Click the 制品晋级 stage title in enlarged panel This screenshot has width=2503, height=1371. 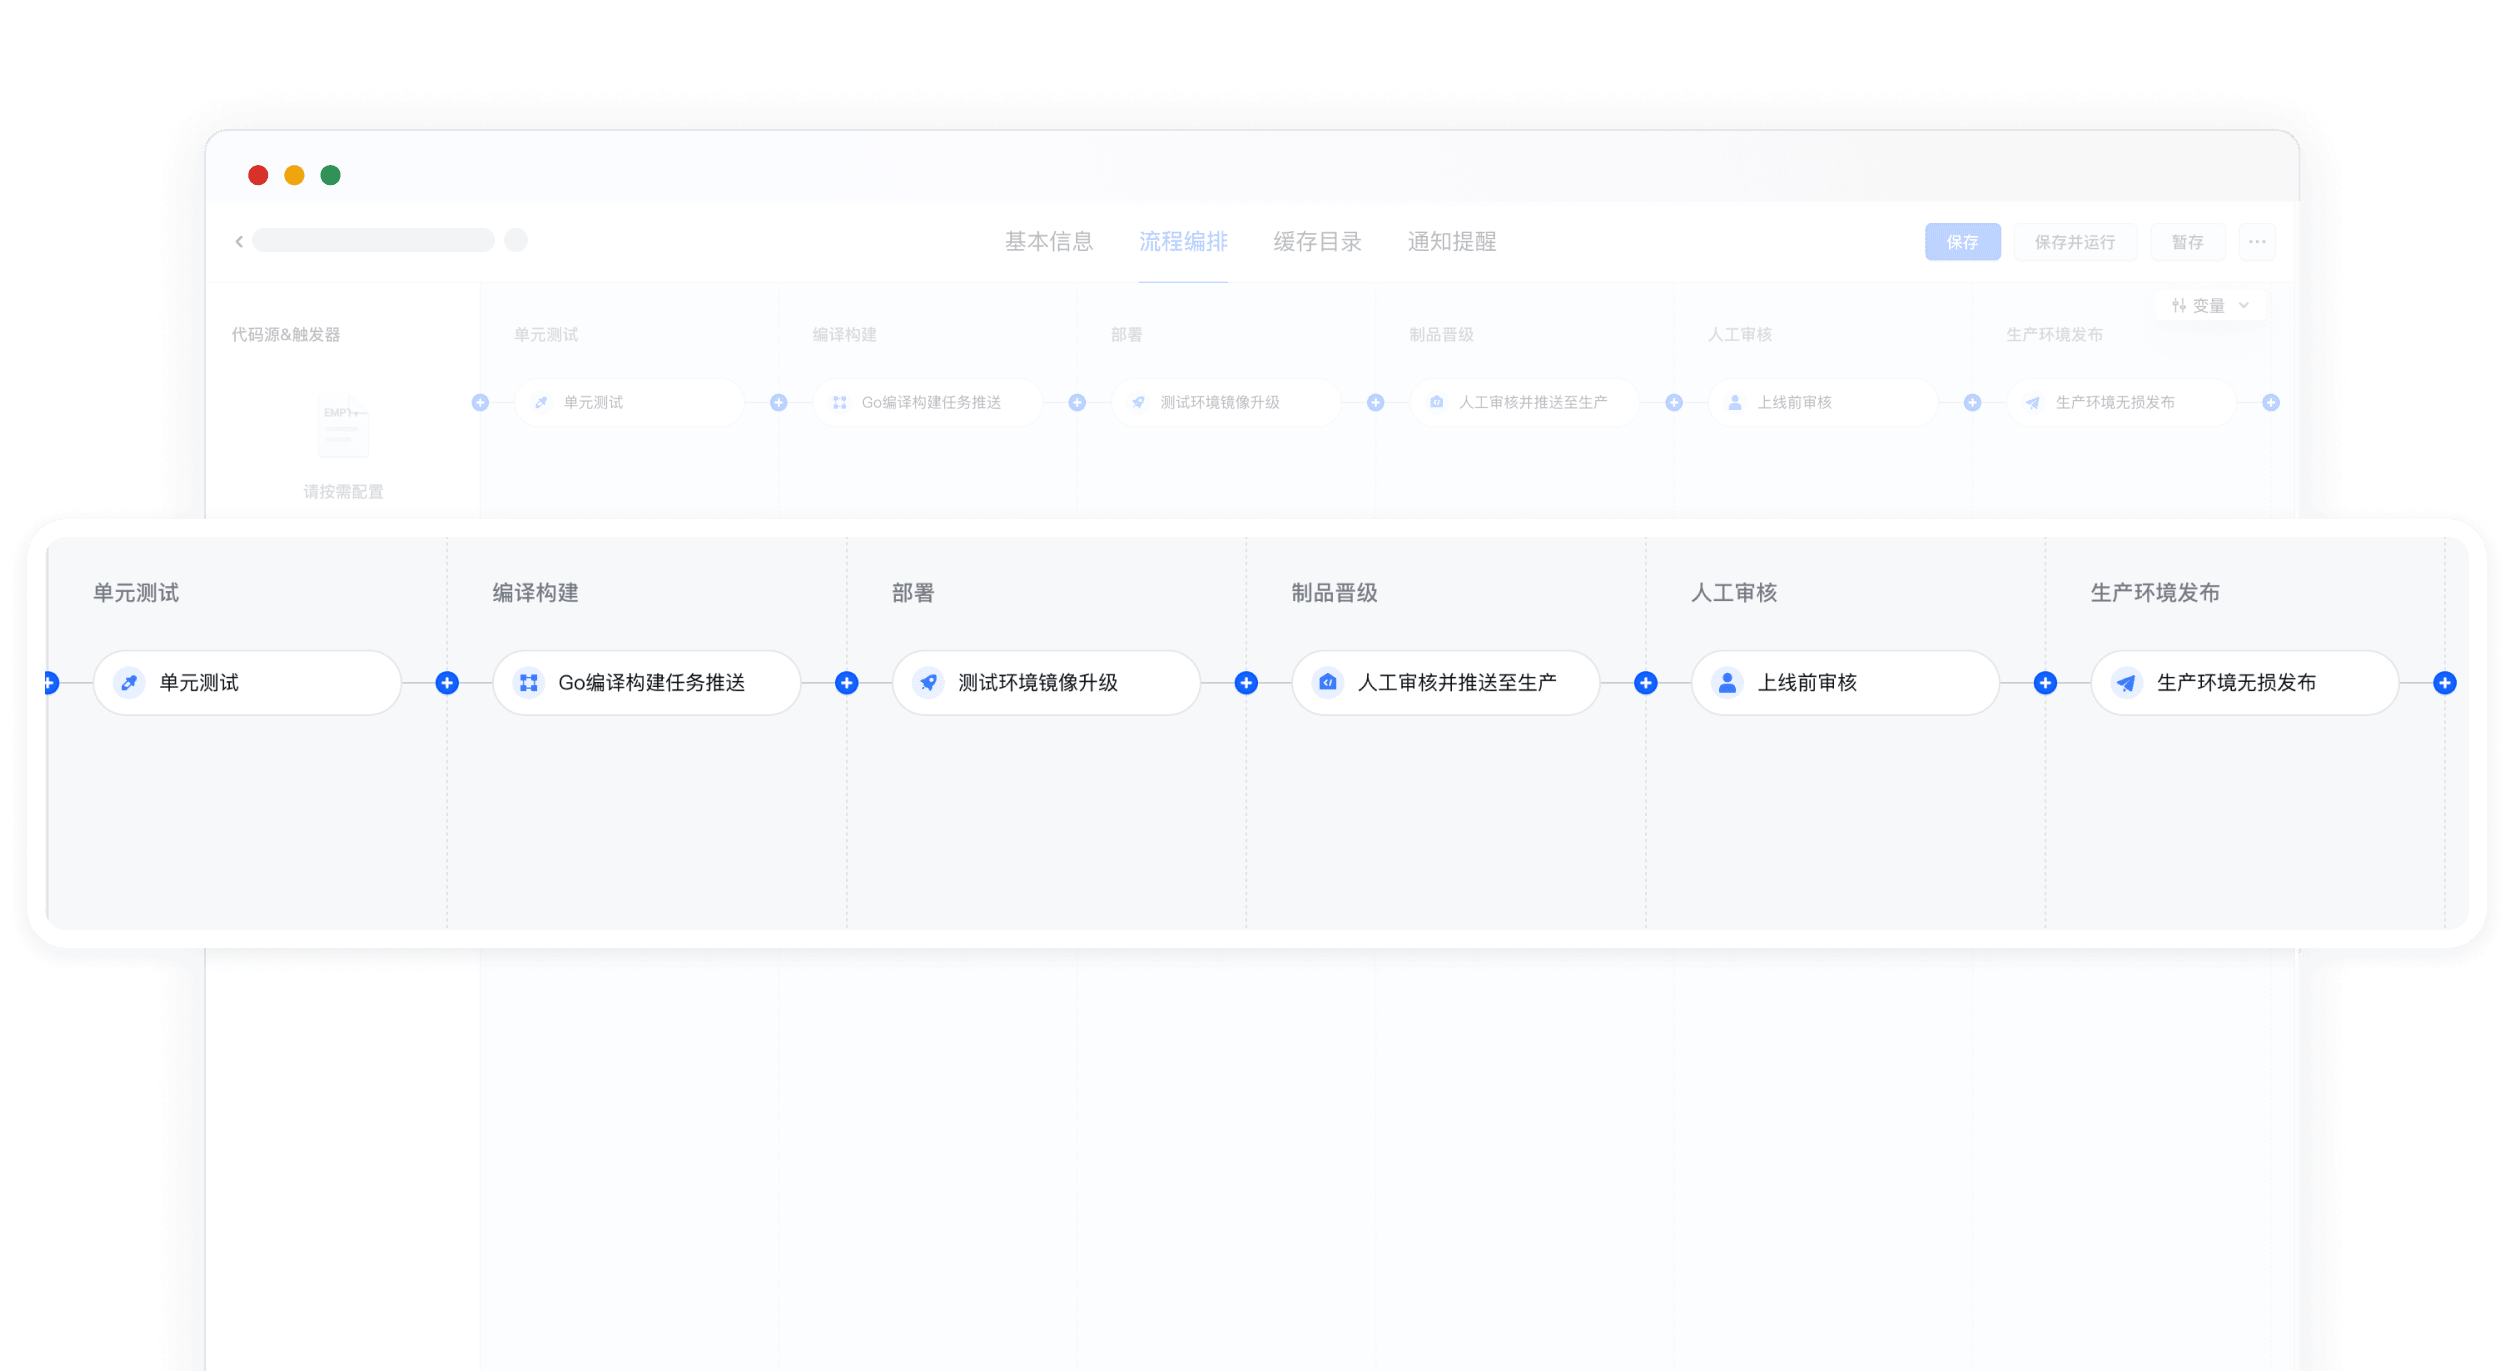tap(1334, 593)
